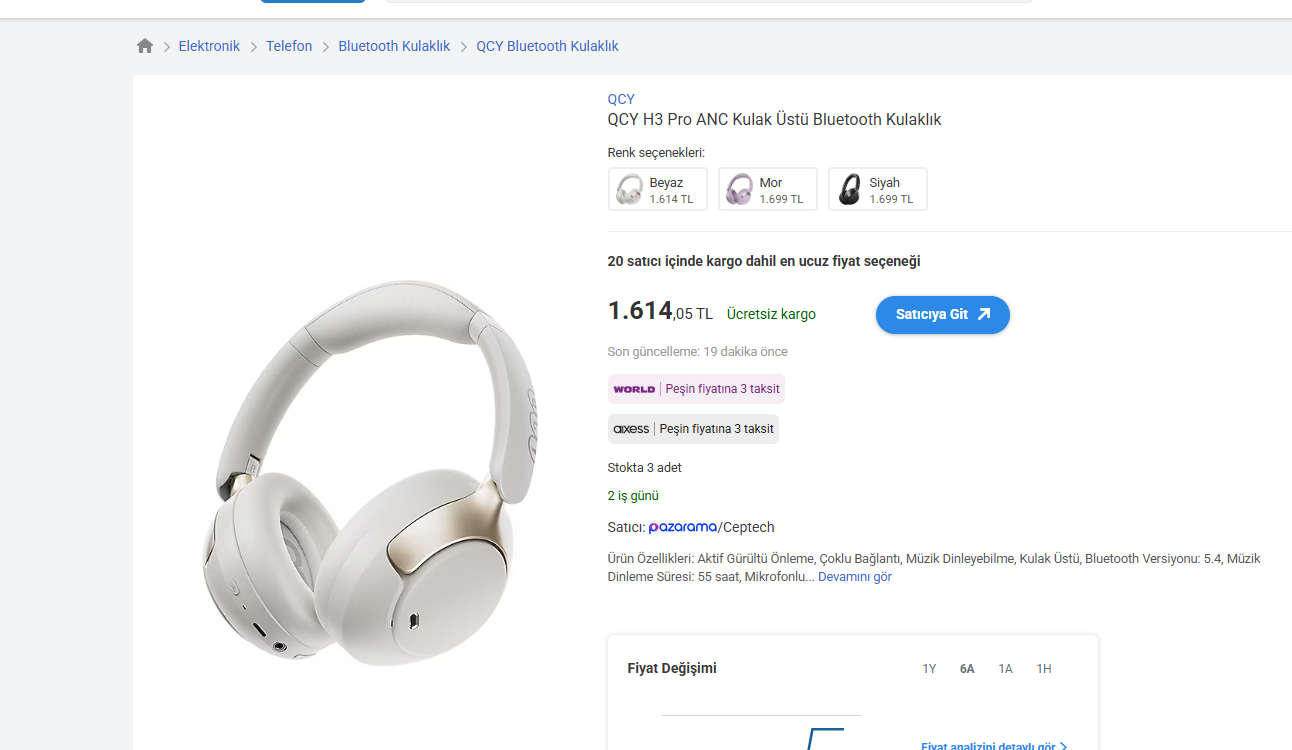Switch chart to 1H range
This screenshot has width=1292, height=750.
point(1043,669)
